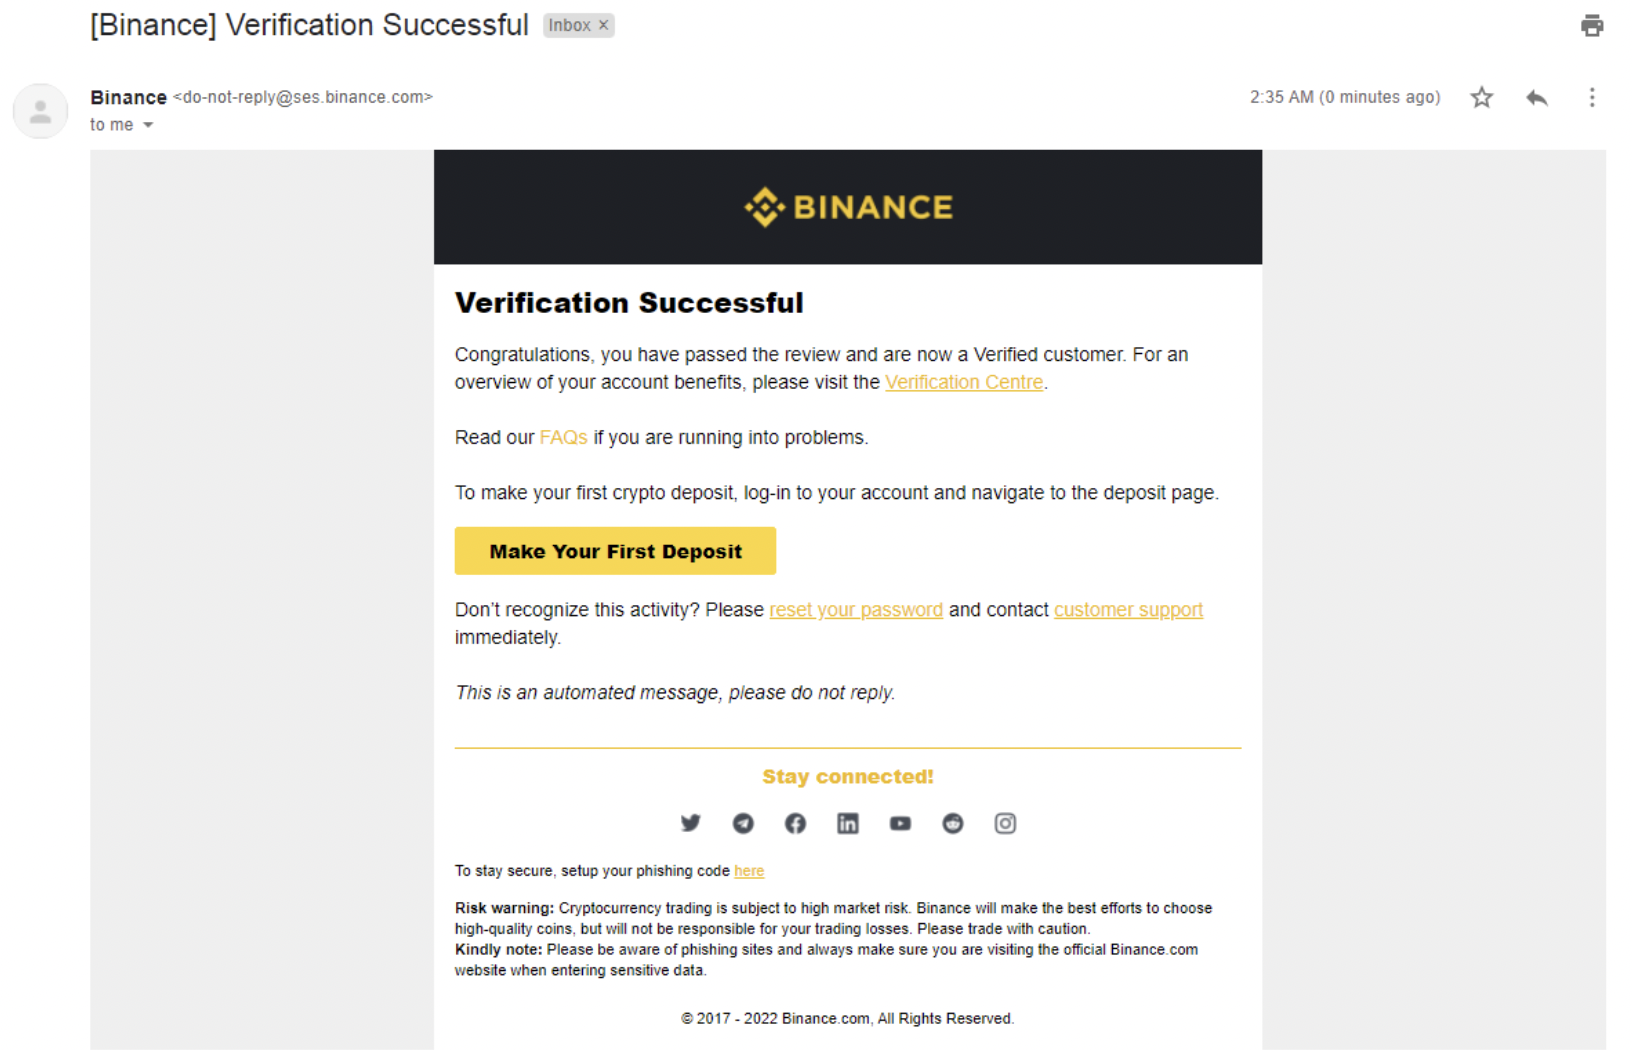The height and width of the screenshot is (1050, 1632).
Task: Open Binance's Twitter icon
Action: click(x=690, y=823)
